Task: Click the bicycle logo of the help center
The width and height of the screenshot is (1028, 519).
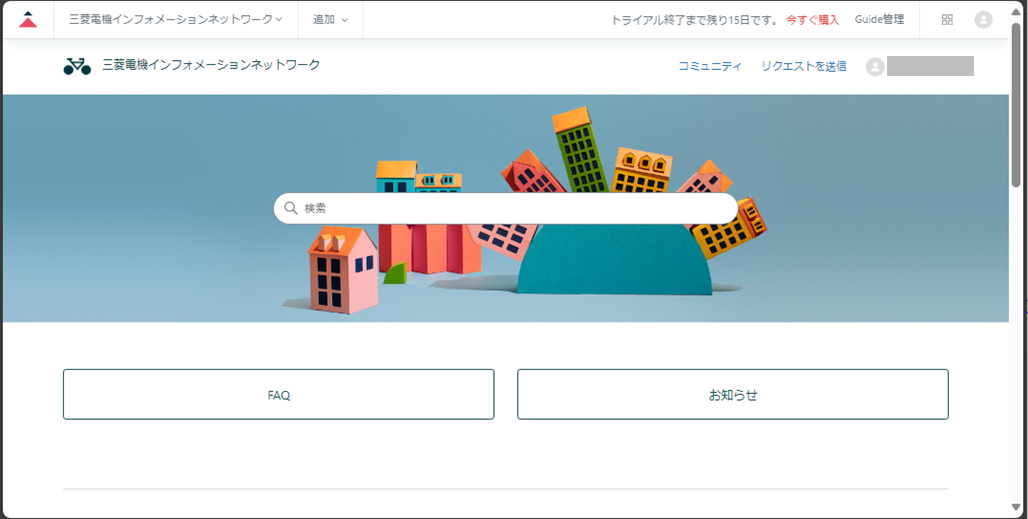Action: coord(77,66)
